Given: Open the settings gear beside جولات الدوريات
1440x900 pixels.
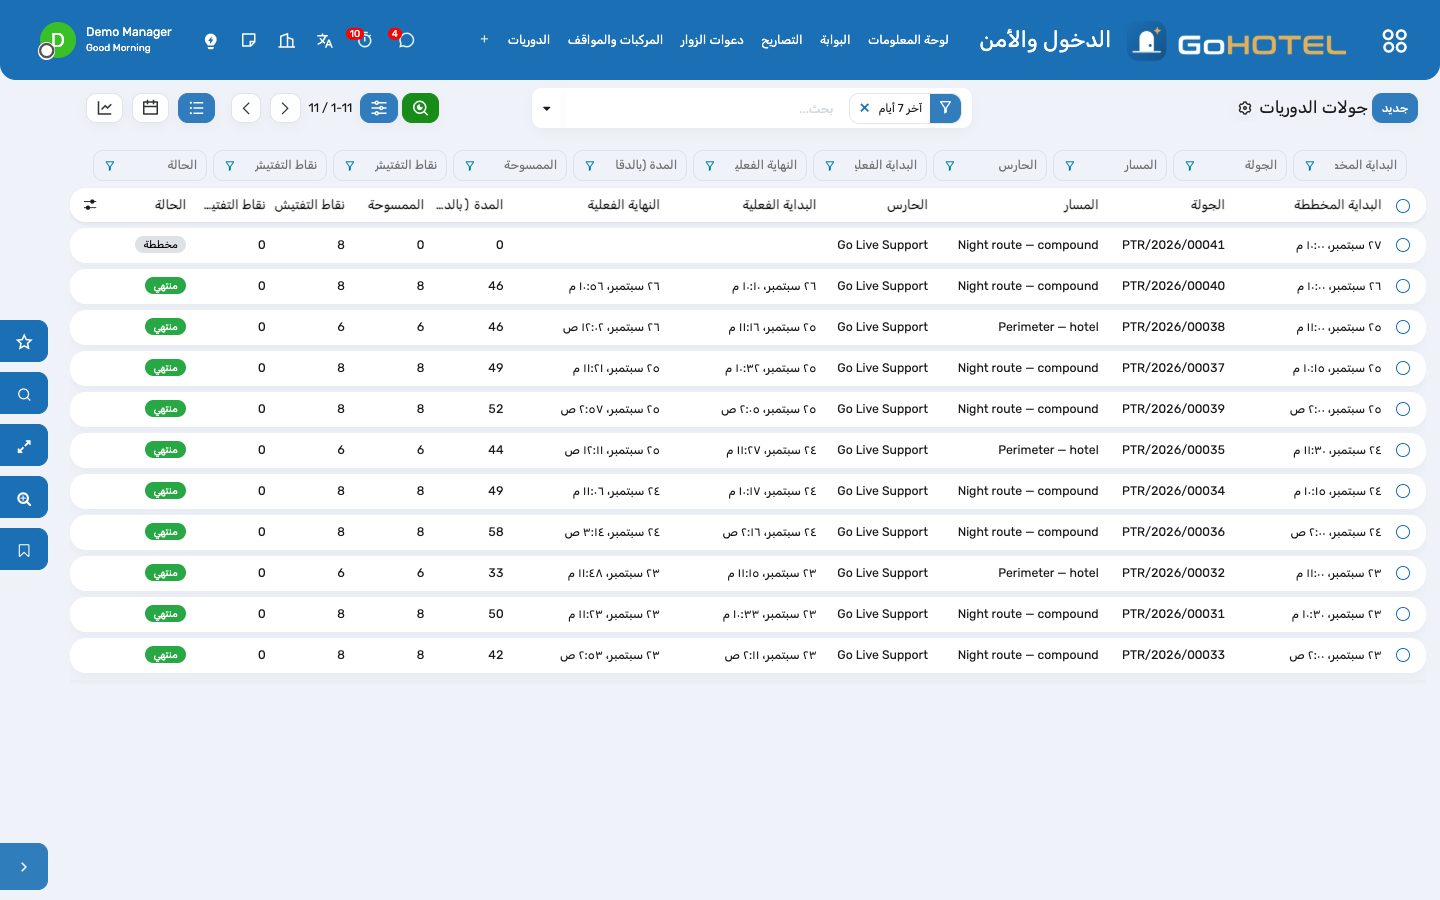Looking at the screenshot, I should (1245, 108).
